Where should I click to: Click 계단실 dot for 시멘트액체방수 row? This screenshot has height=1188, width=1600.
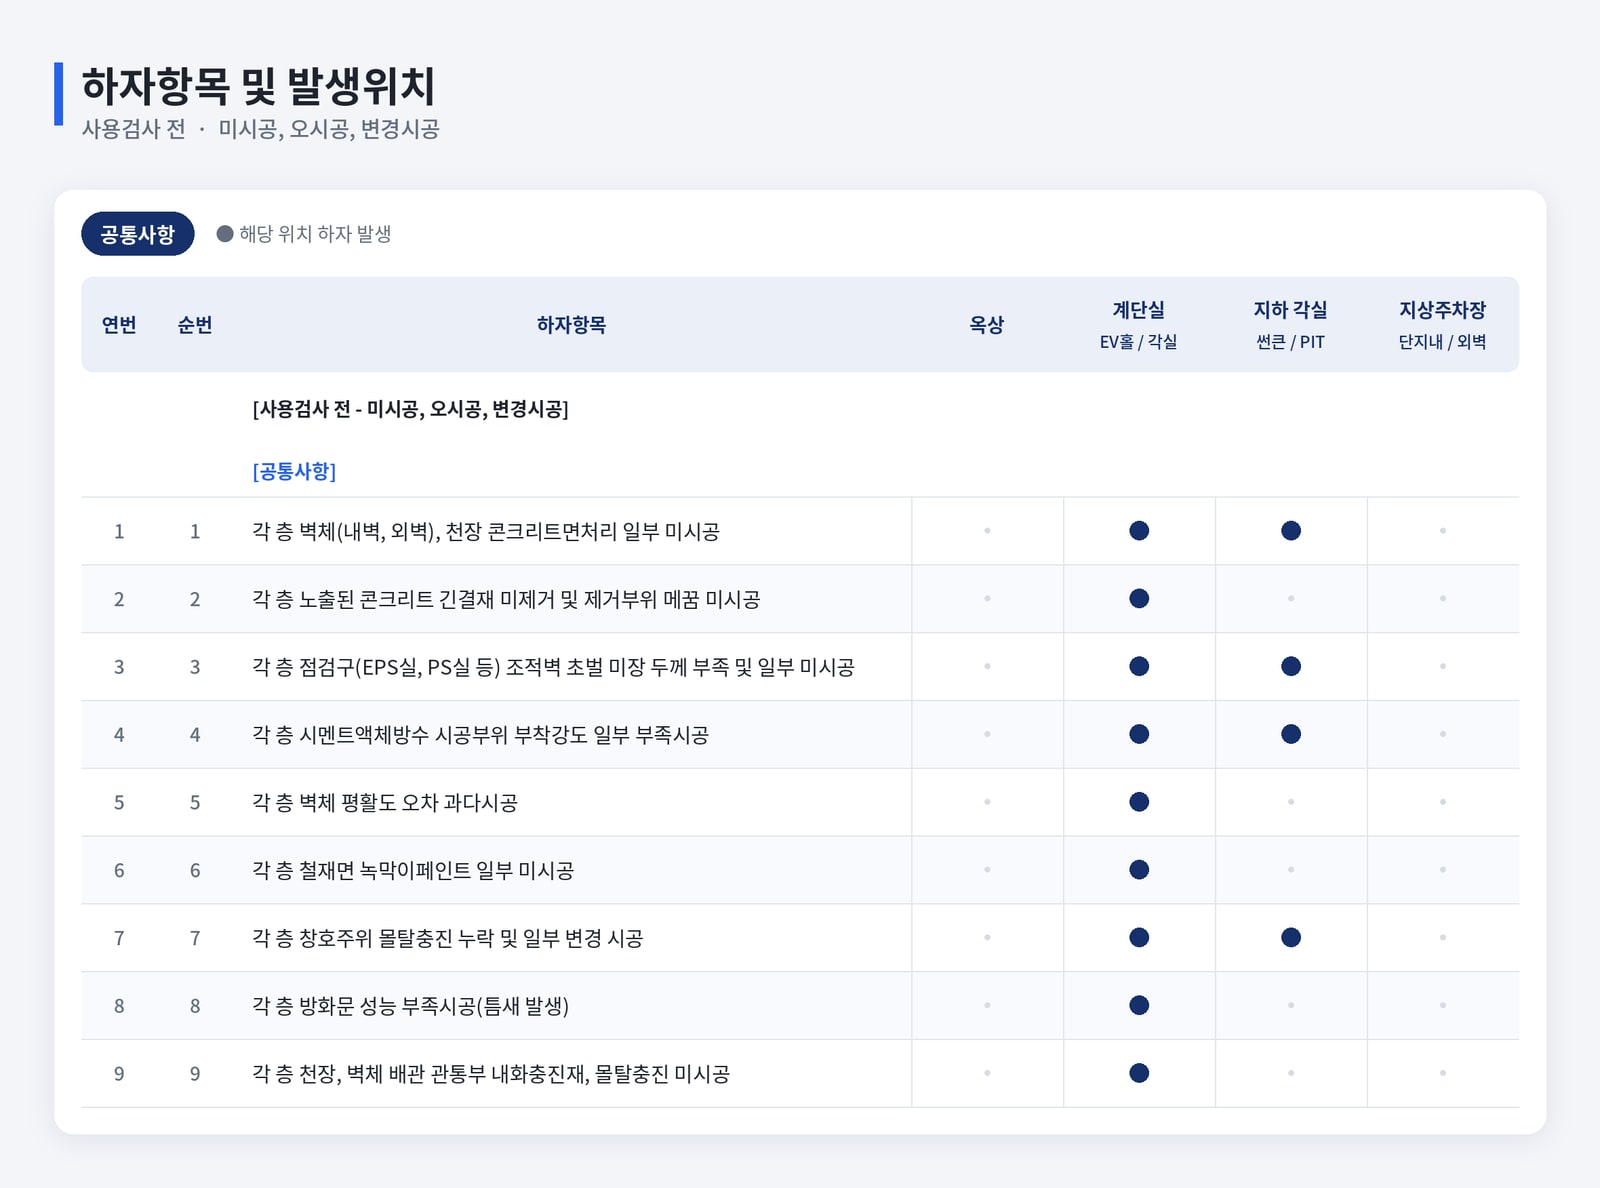1139,734
